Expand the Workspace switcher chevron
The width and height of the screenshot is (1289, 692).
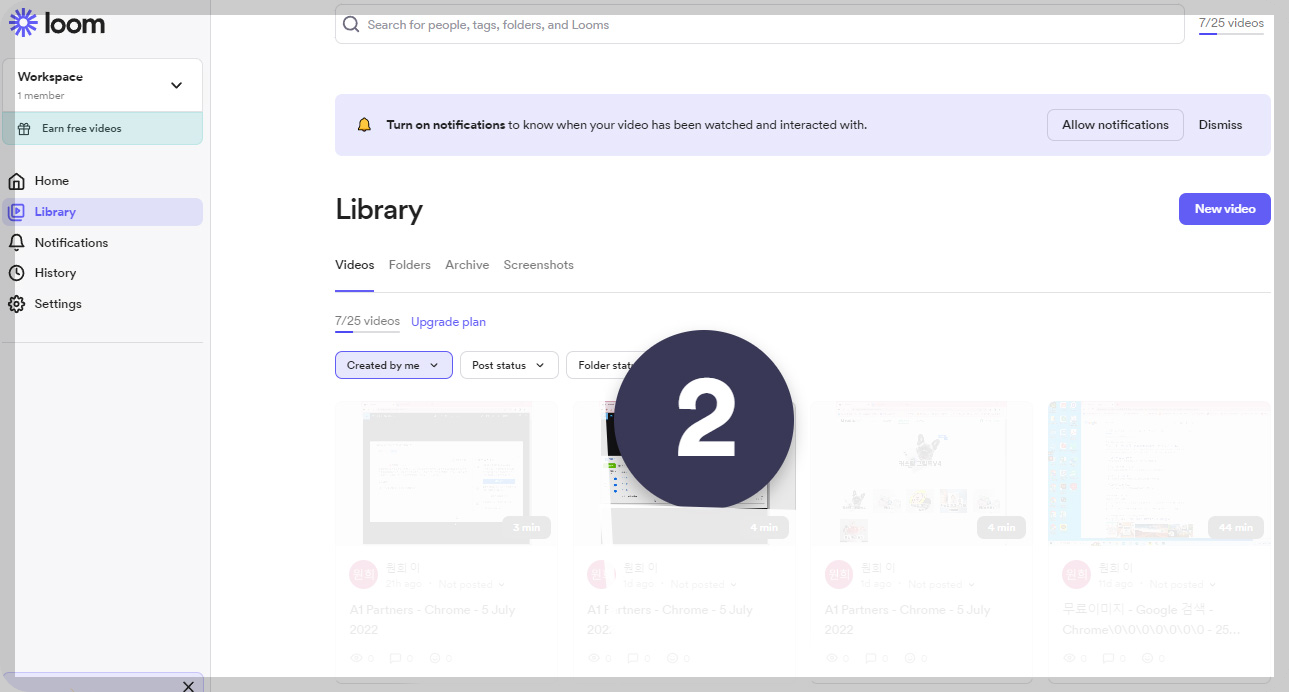177,85
